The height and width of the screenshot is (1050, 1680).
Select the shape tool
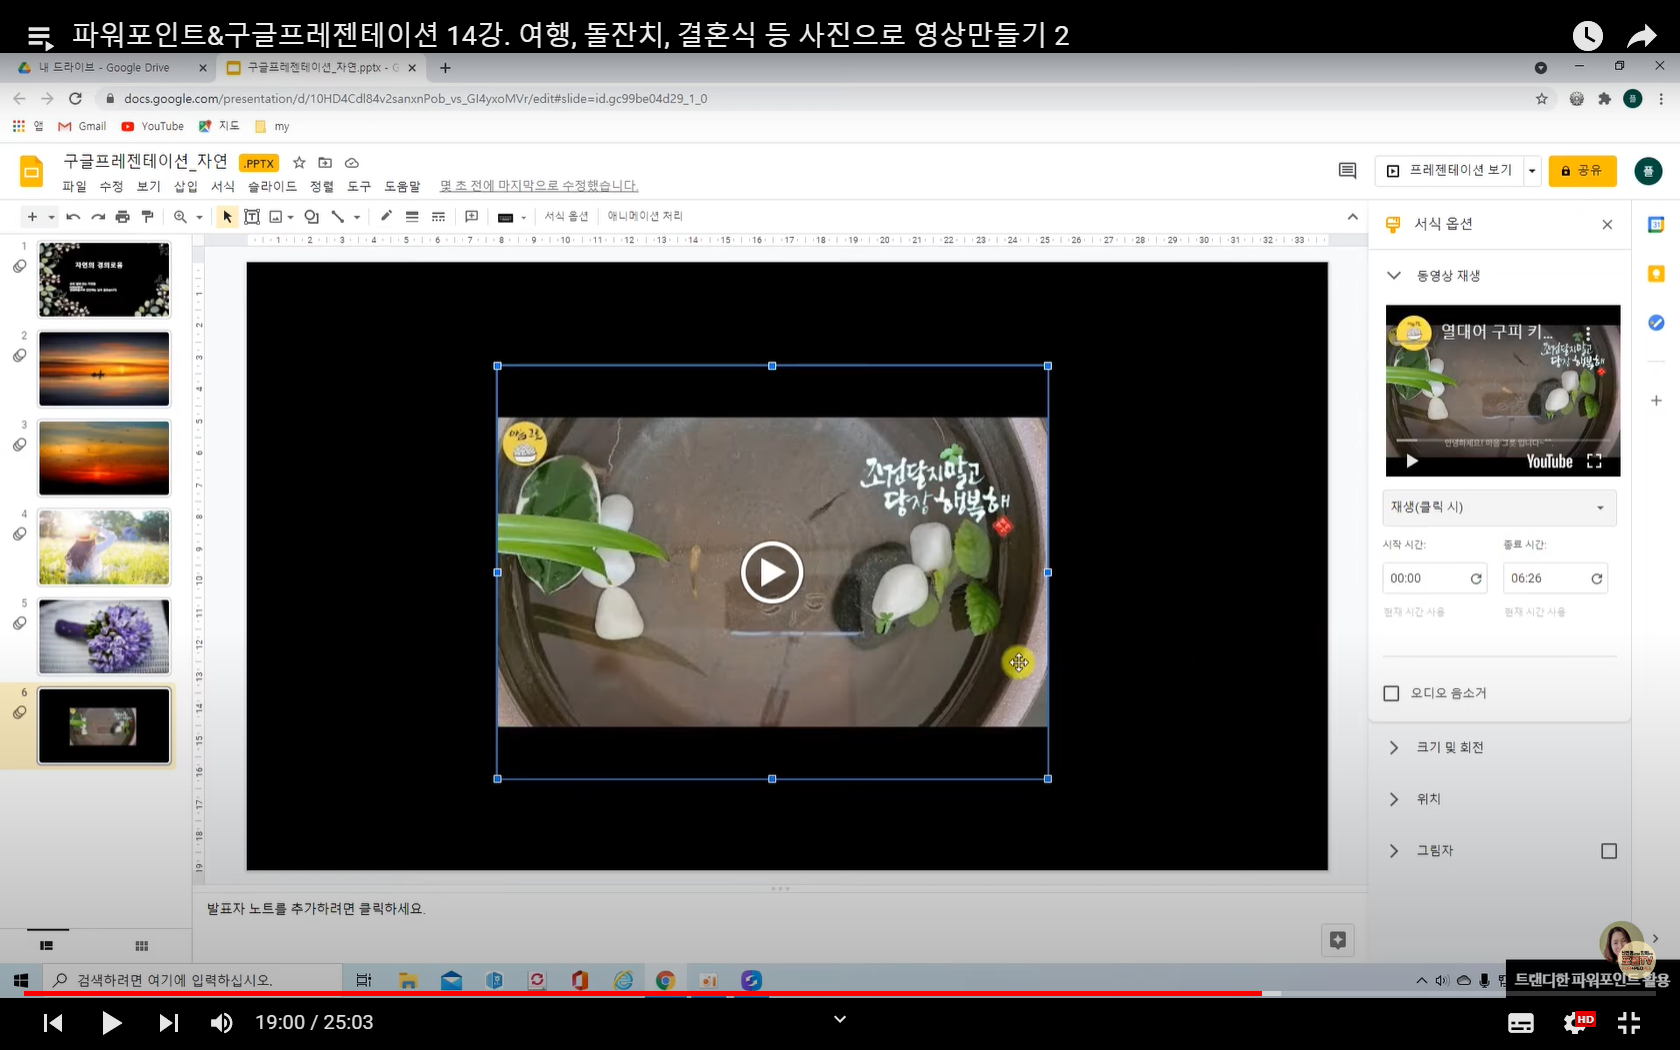point(312,217)
